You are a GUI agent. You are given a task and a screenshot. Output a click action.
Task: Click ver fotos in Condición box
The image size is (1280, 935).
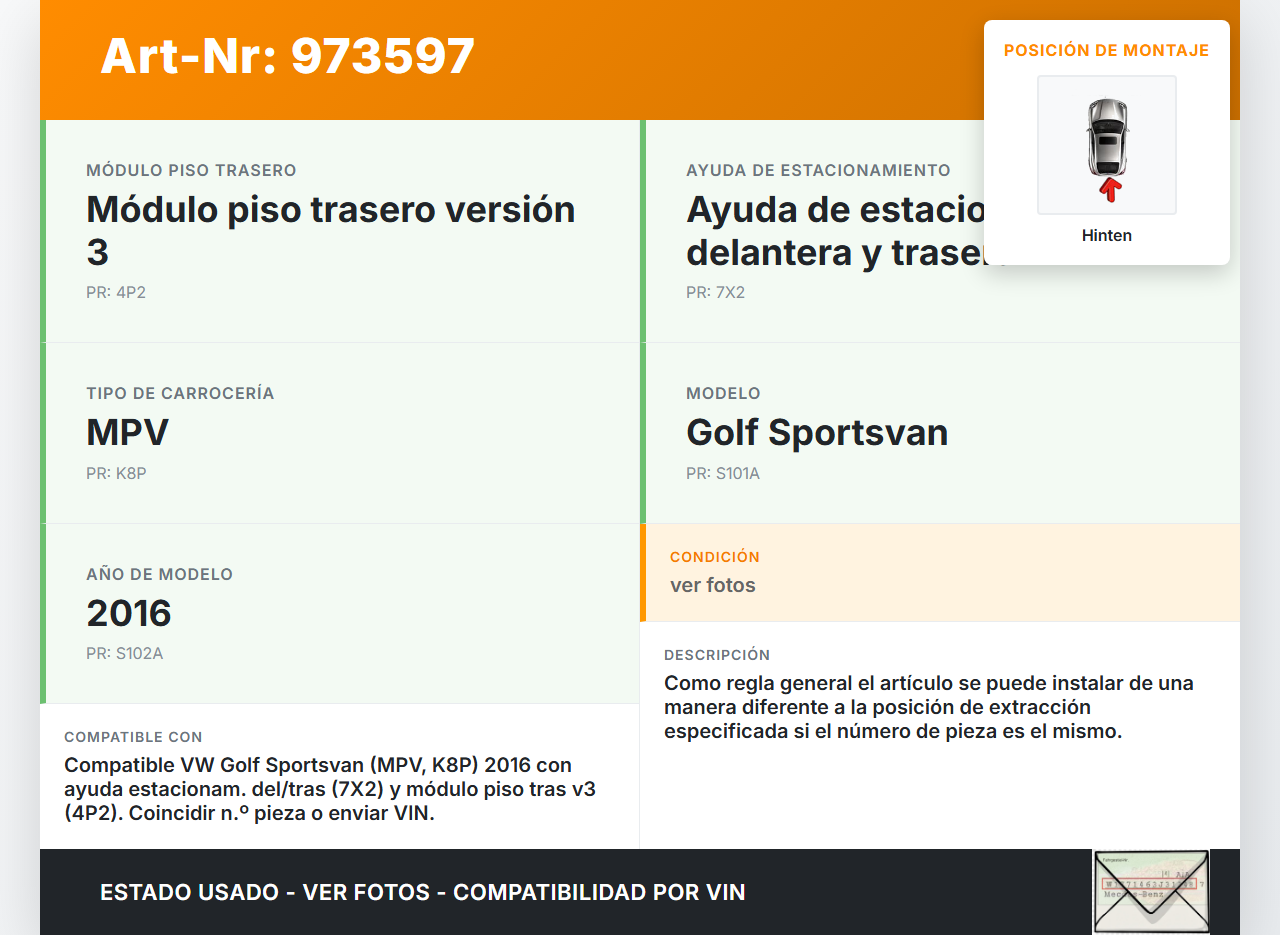point(712,586)
